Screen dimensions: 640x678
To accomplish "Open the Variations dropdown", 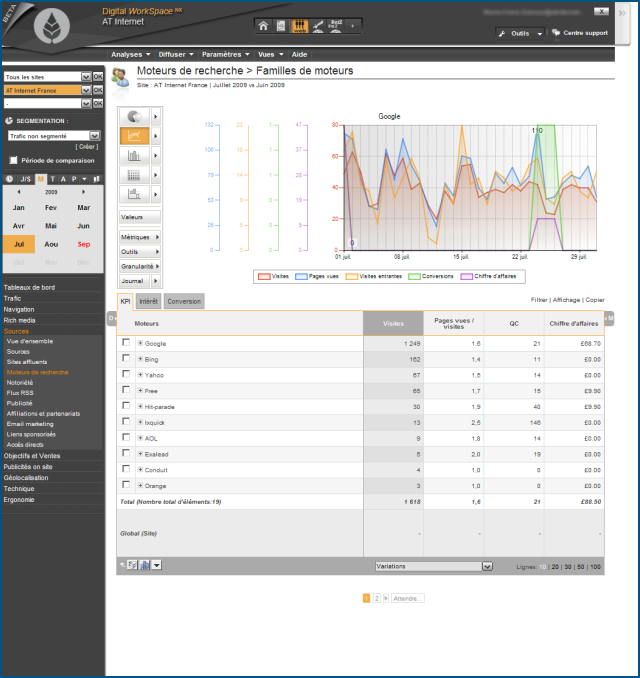I will tap(487, 566).
